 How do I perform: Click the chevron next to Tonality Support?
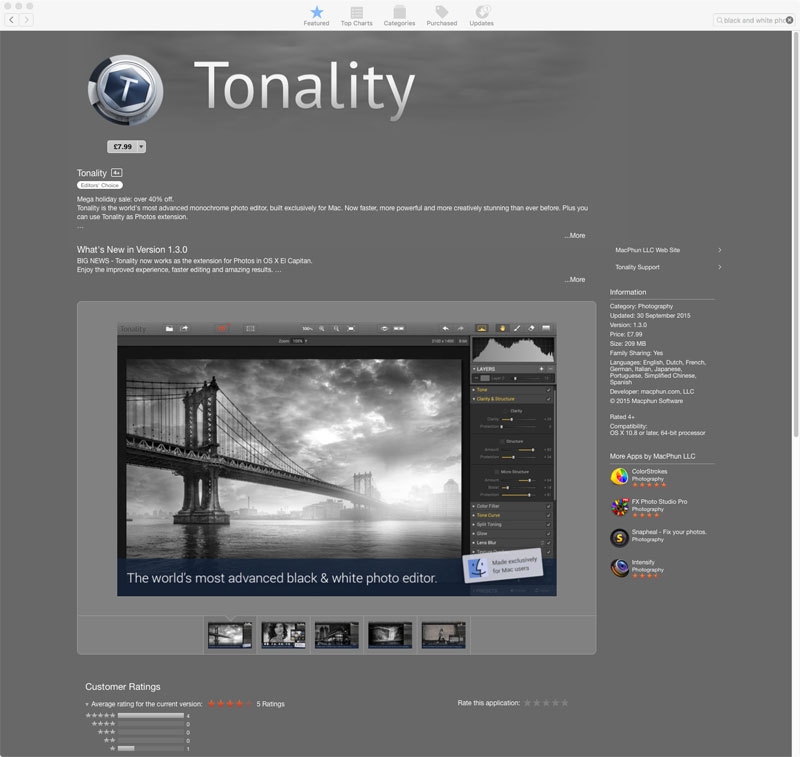719,267
